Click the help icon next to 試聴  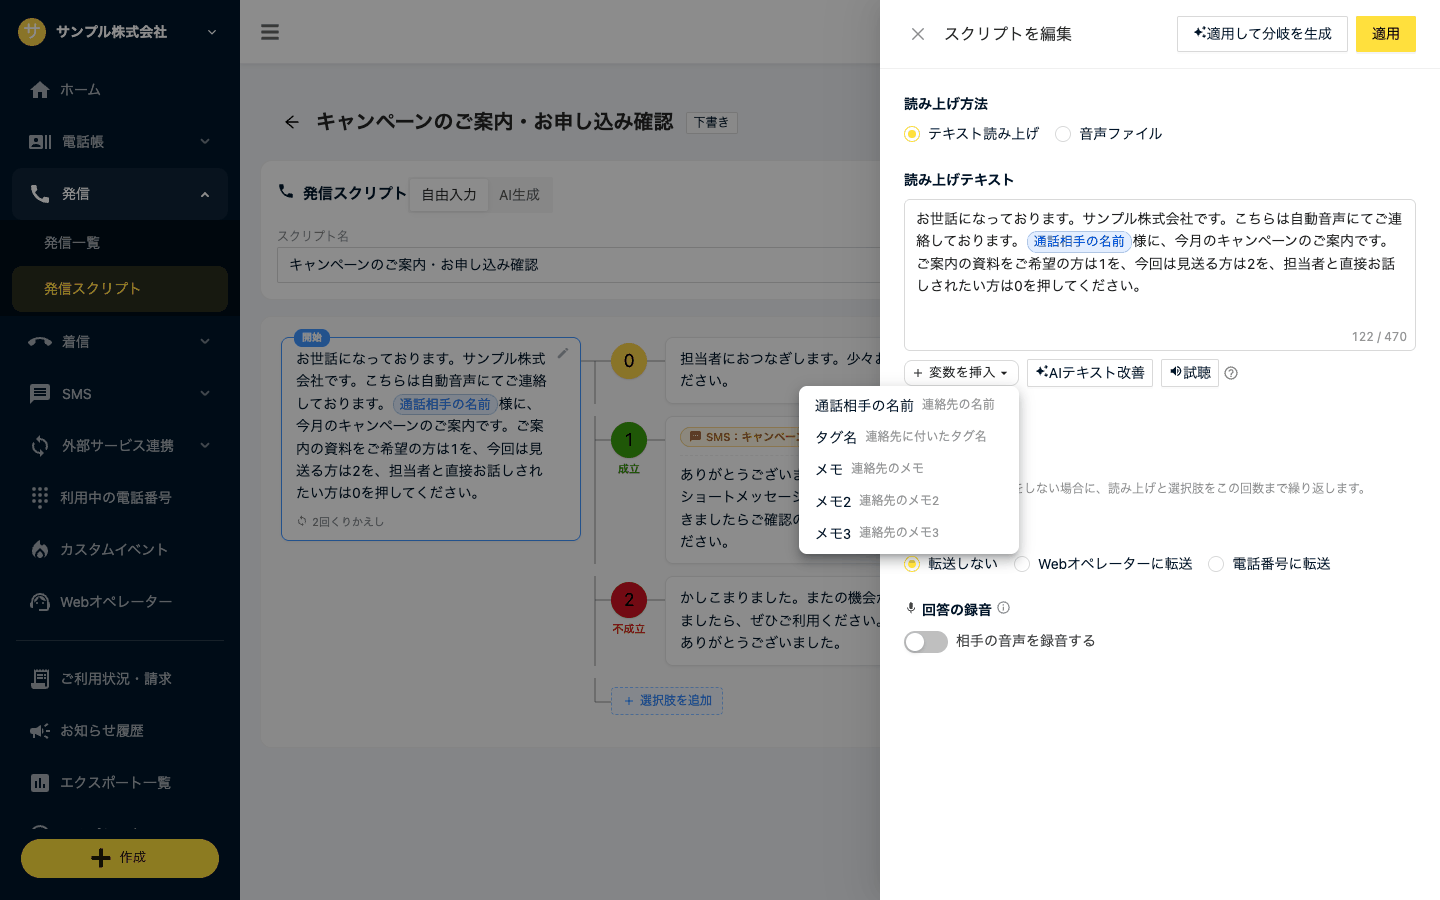(x=1231, y=373)
